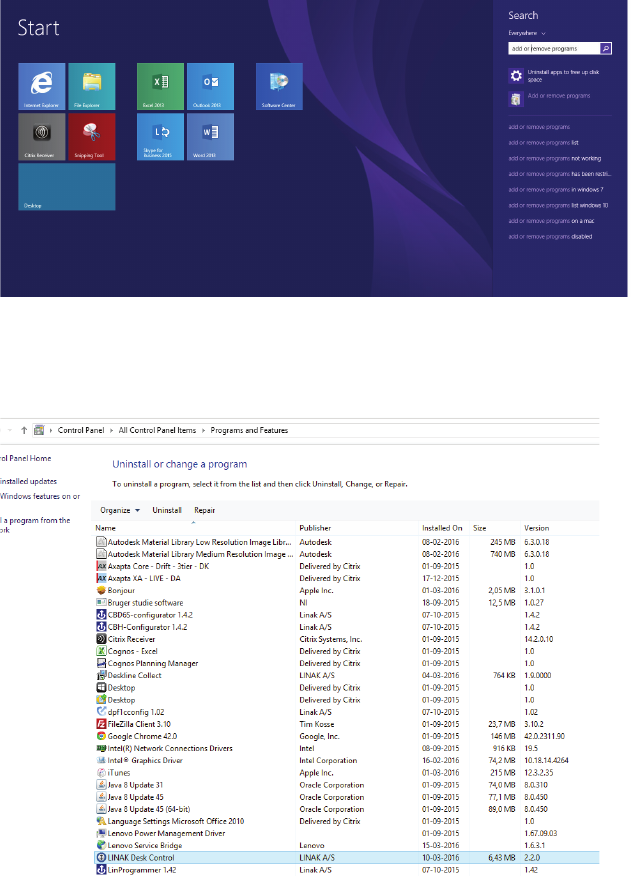The height and width of the screenshot is (876, 632).
Task: Launch the Snipping Tool tile
Action: click(92, 137)
